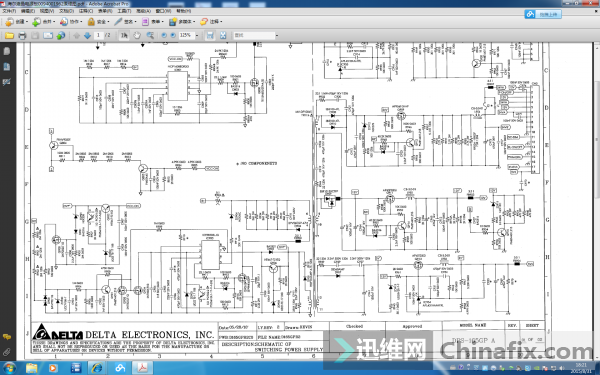Click the Comment button in task toolbar
Screen dimensions: 600x375
coord(211,22)
